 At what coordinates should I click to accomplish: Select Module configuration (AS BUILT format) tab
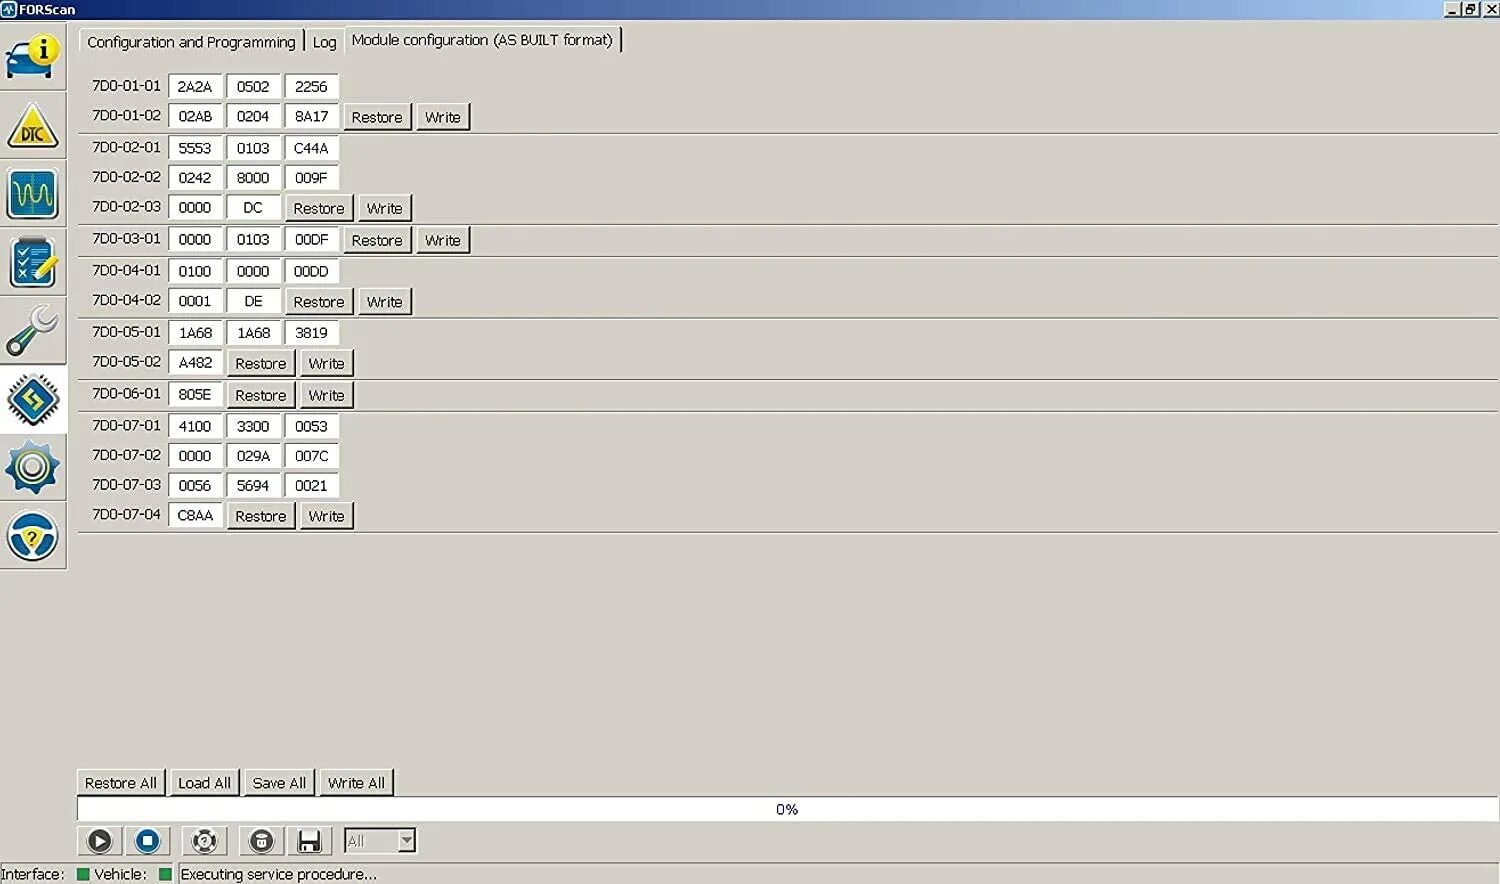tap(482, 40)
